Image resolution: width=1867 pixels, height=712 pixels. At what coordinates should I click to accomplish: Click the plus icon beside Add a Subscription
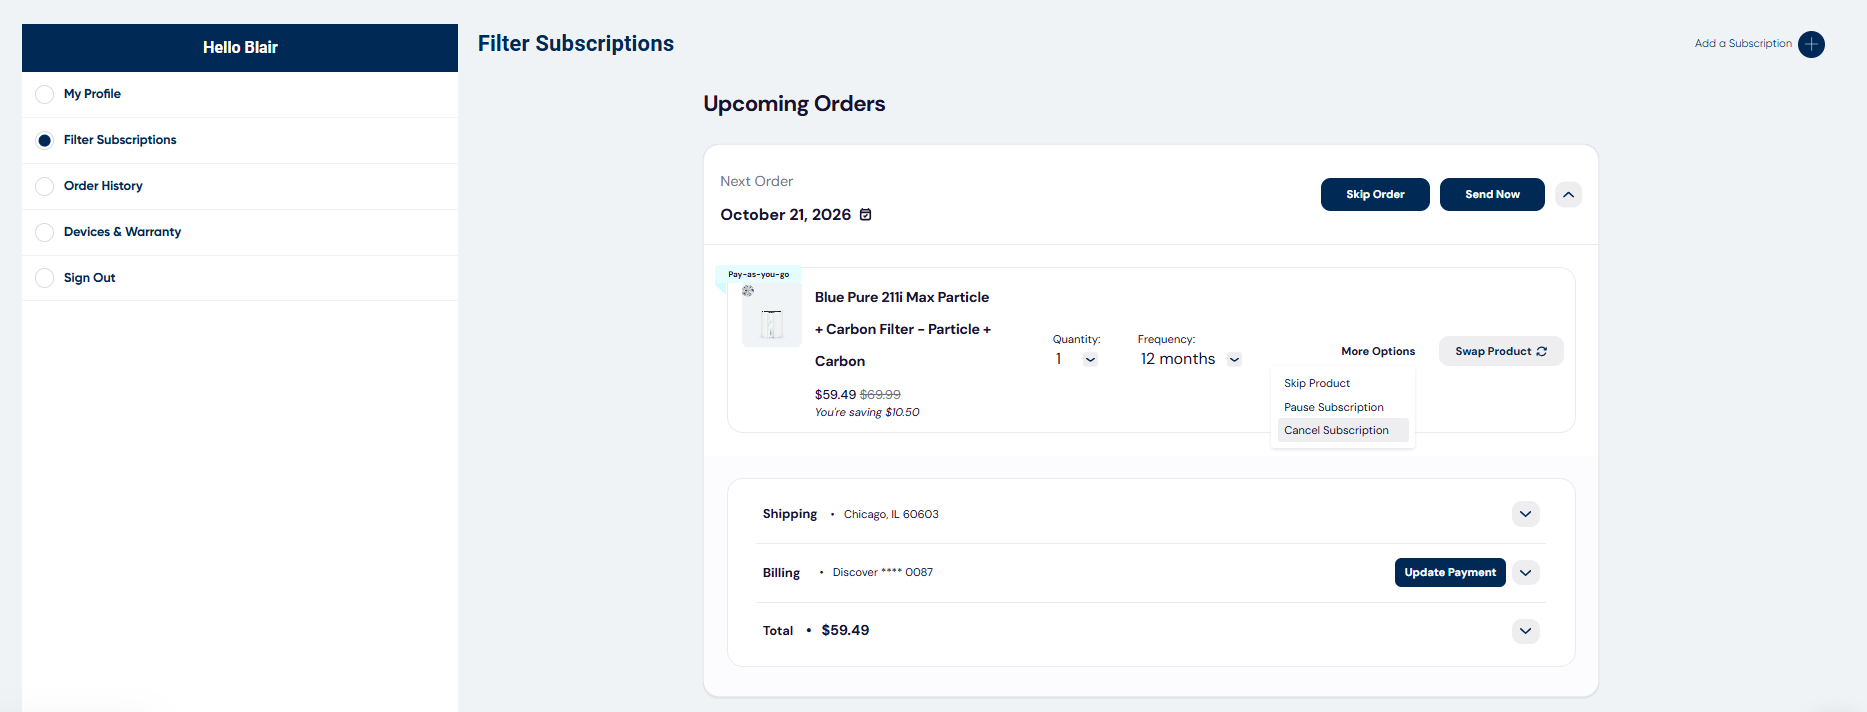pos(1811,44)
